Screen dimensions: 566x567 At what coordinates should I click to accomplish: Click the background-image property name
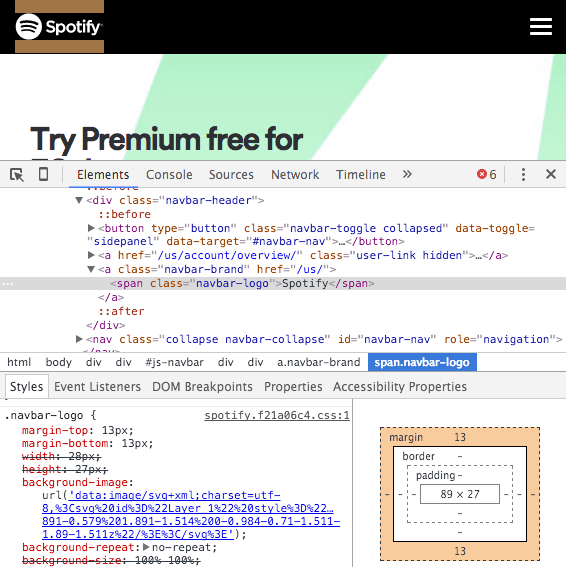tap(75, 482)
